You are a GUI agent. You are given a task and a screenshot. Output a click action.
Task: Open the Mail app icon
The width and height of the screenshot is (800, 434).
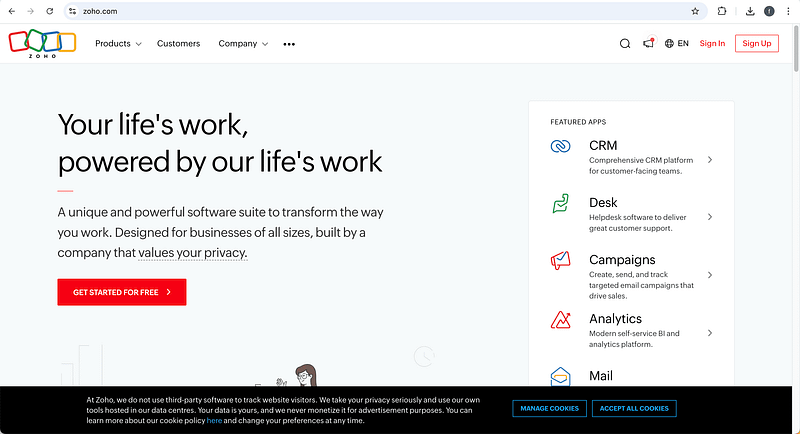(560, 377)
